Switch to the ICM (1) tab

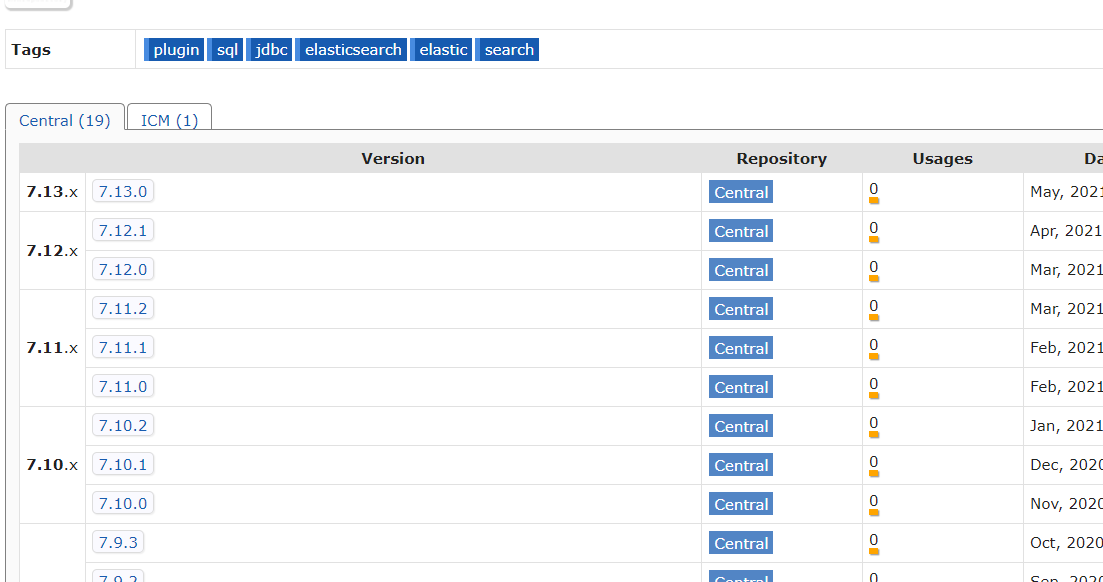tap(168, 120)
